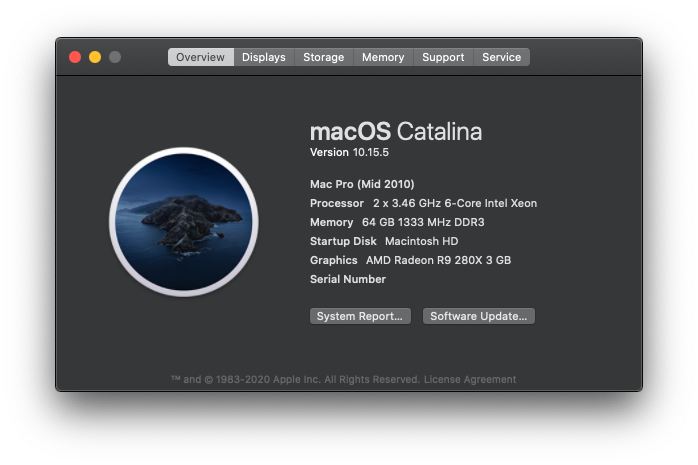The width and height of the screenshot is (698, 465).
Task: Select the Processor 2 x 3.46 GHz line
Action: pos(423,203)
